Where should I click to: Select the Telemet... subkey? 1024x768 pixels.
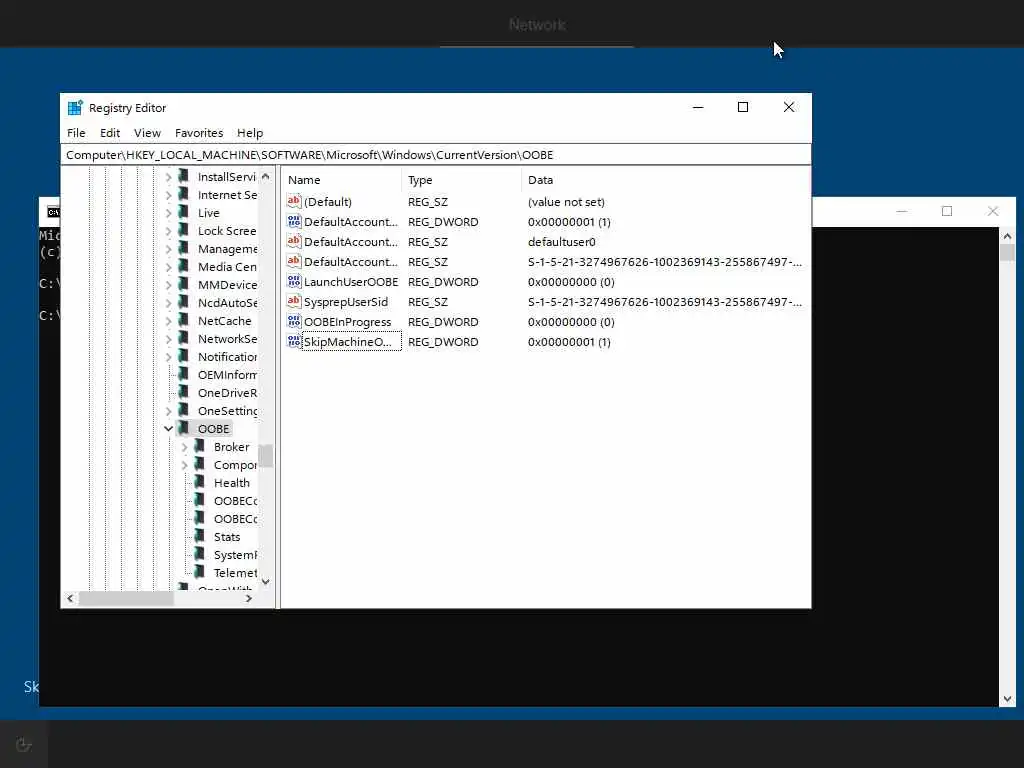235,573
